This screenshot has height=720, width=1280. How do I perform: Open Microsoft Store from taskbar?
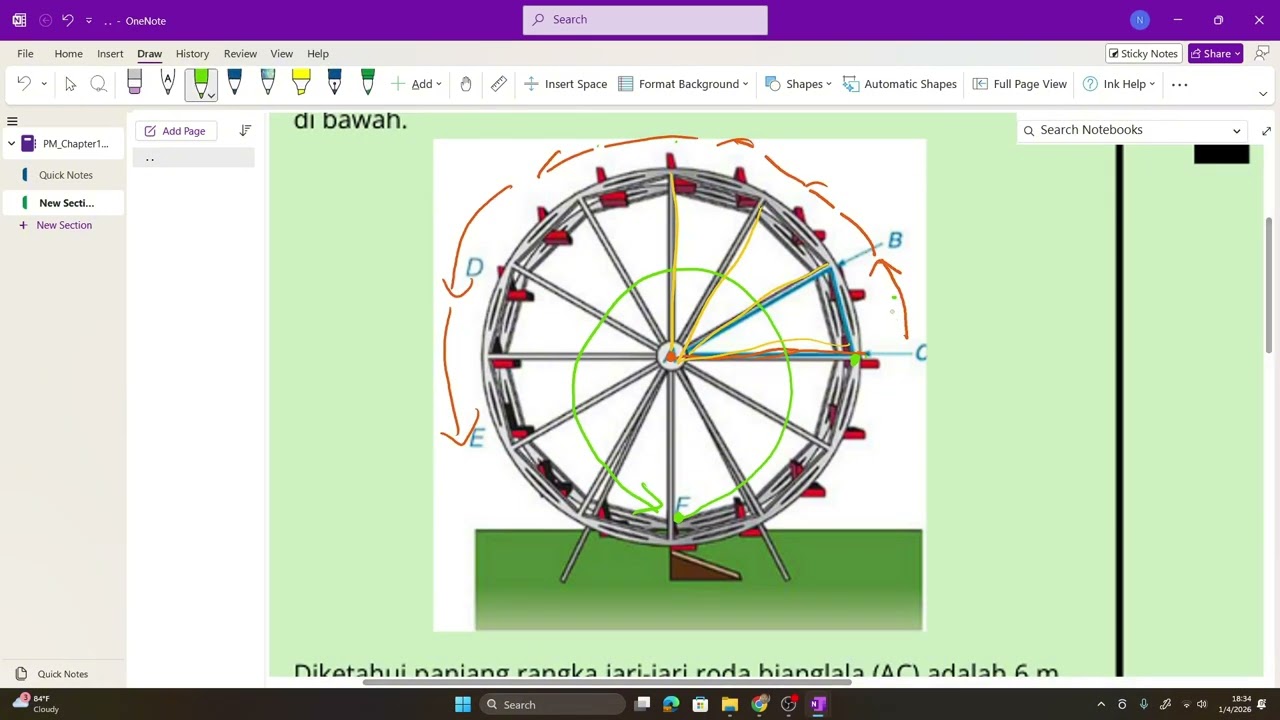(x=700, y=705)
